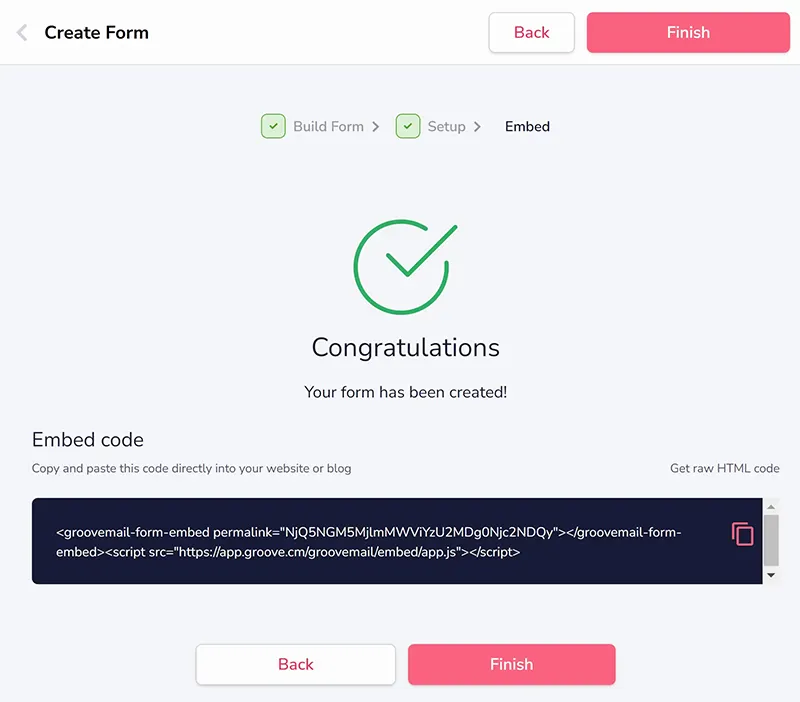Go to the Setup step
The height and width of the screenshot is (702, 800).
pos(446,127)
